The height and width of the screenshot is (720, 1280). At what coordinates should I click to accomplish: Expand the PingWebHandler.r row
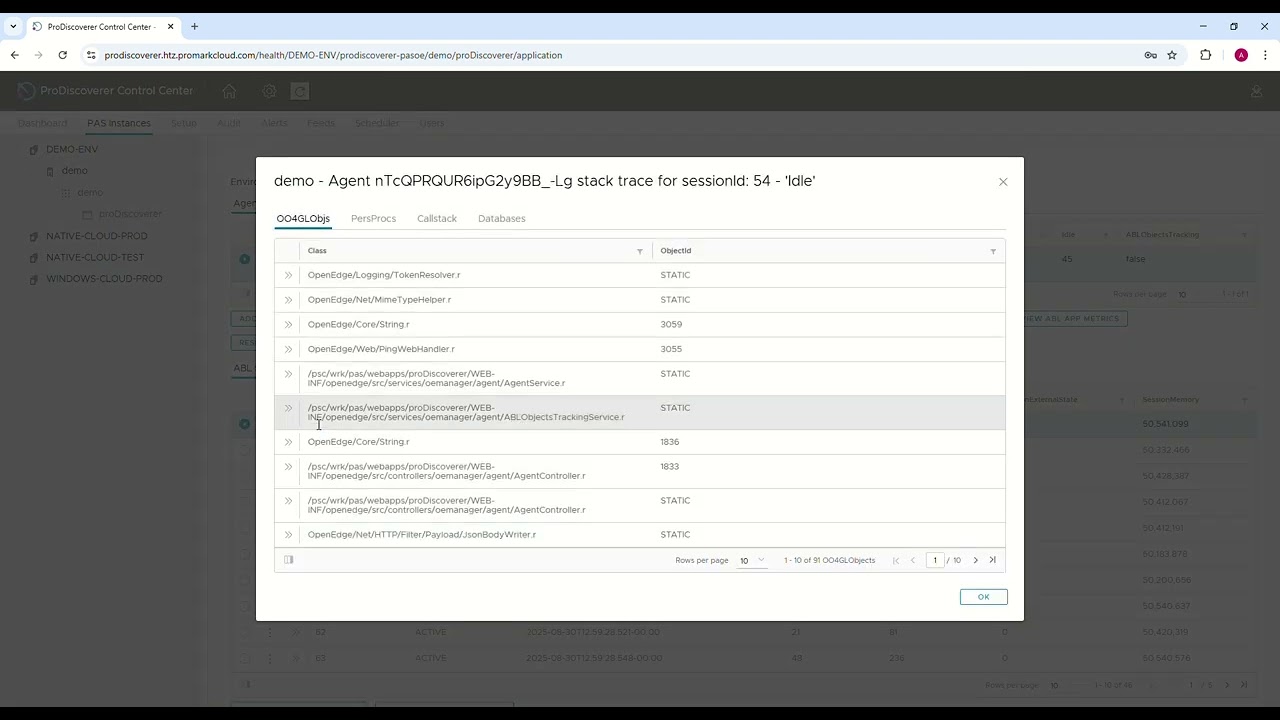(288, 349)
